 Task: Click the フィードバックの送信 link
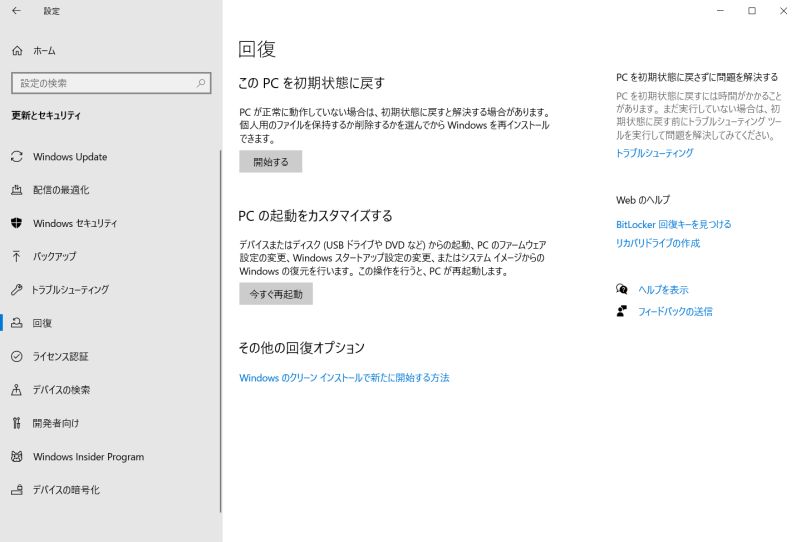[x=675, y=311]
